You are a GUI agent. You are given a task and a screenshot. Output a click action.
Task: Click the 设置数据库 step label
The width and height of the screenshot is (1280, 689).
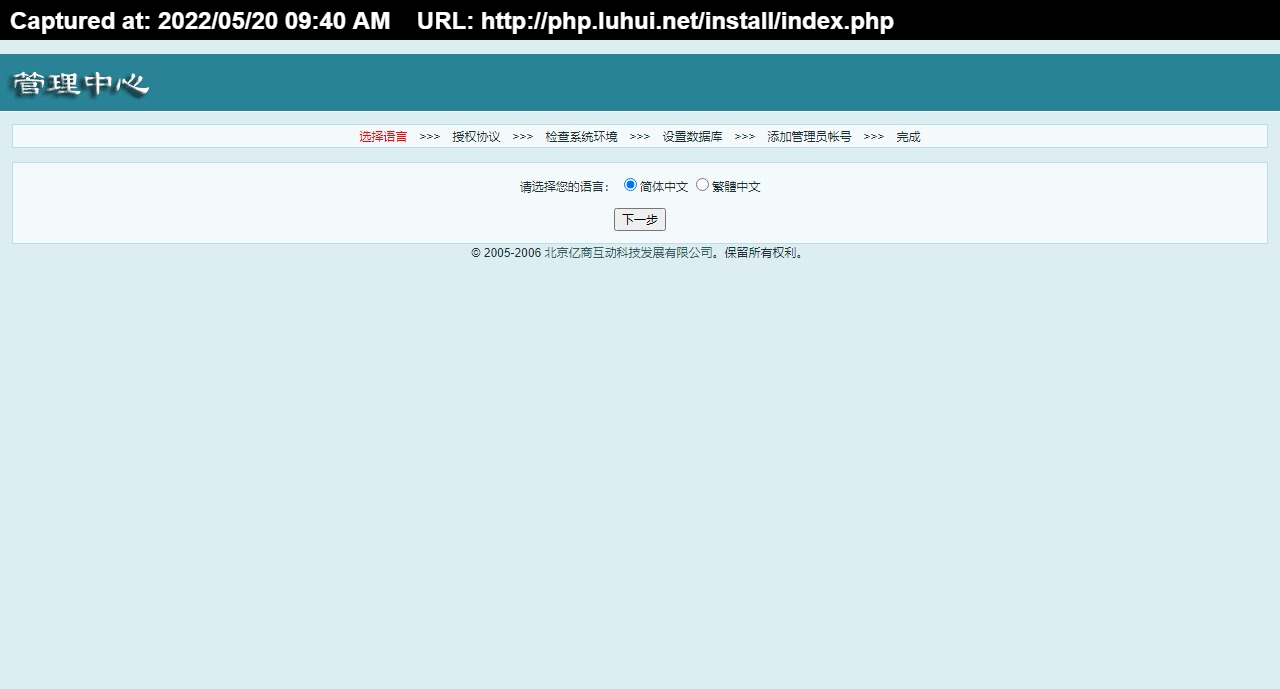coord(692,137)
